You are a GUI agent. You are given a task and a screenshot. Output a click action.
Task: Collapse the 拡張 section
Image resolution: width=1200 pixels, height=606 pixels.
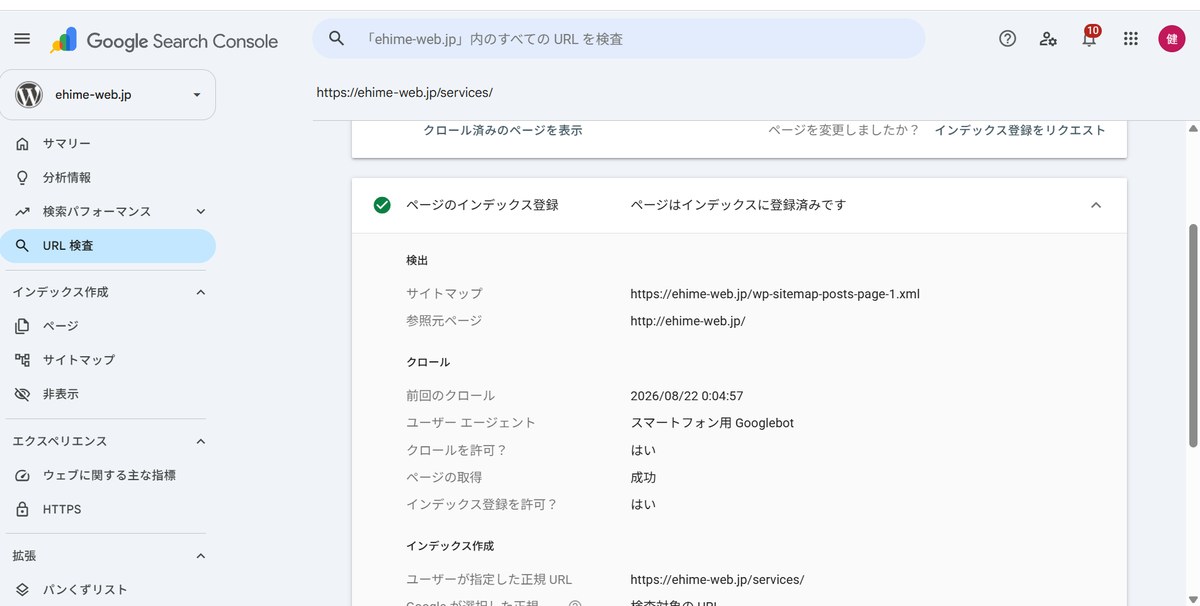[200, 556]
